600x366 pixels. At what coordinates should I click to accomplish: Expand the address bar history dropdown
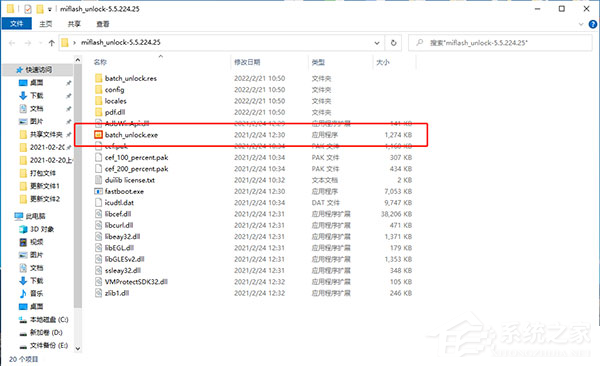point(377,43)
